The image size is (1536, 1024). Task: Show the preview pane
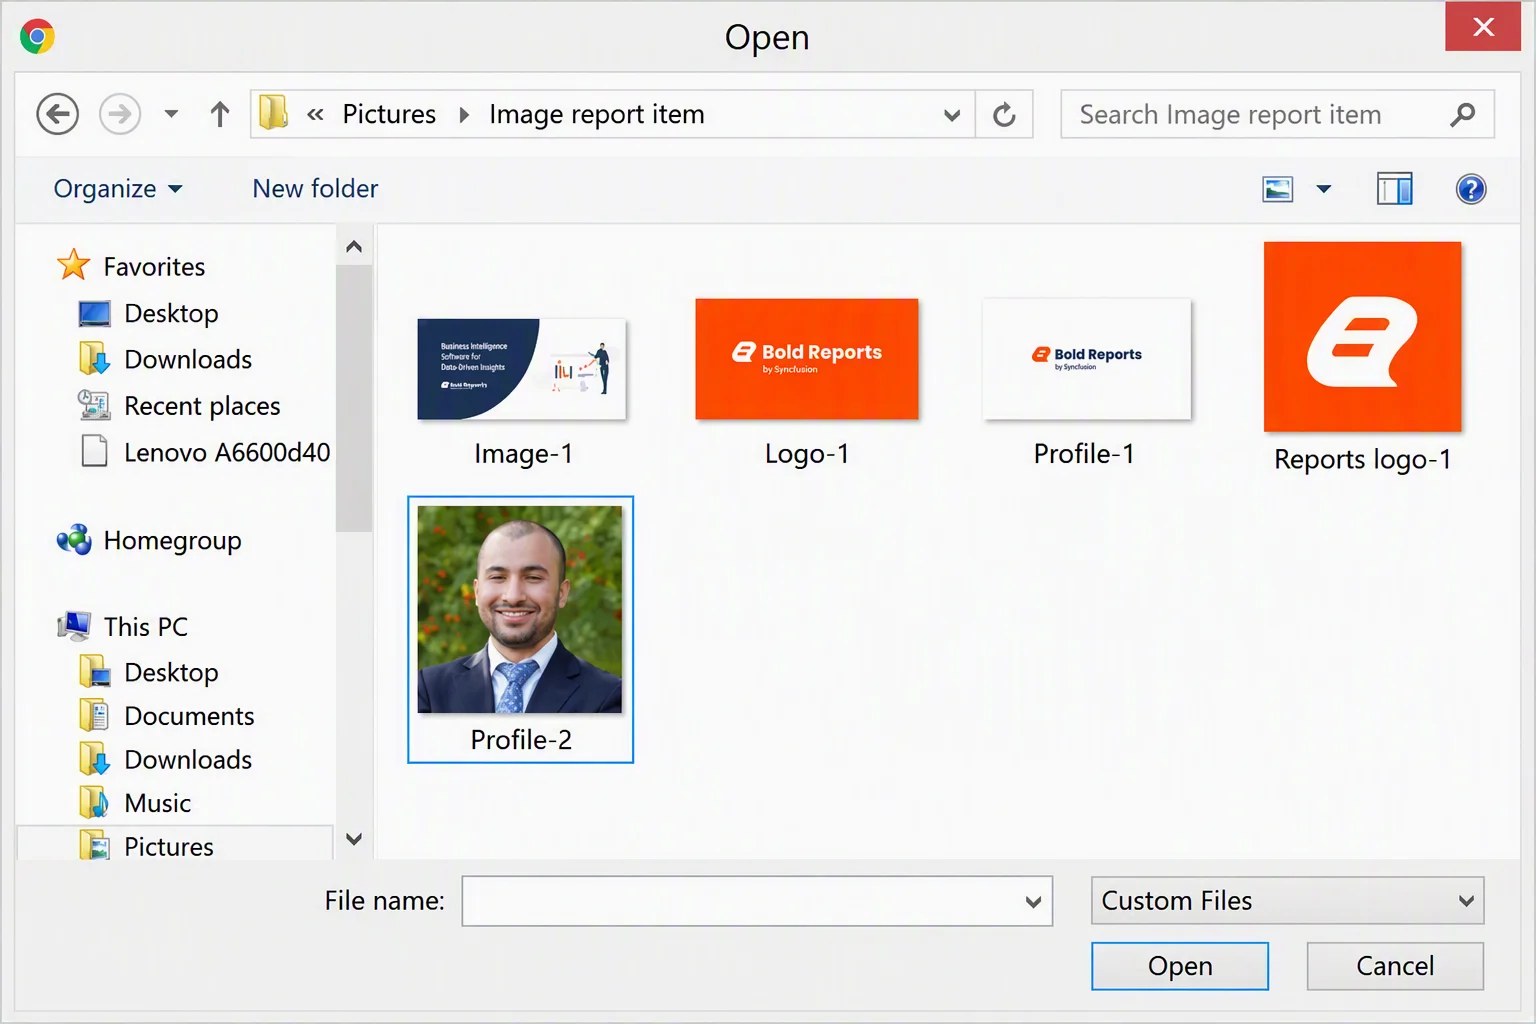[x=1395, y=189]
